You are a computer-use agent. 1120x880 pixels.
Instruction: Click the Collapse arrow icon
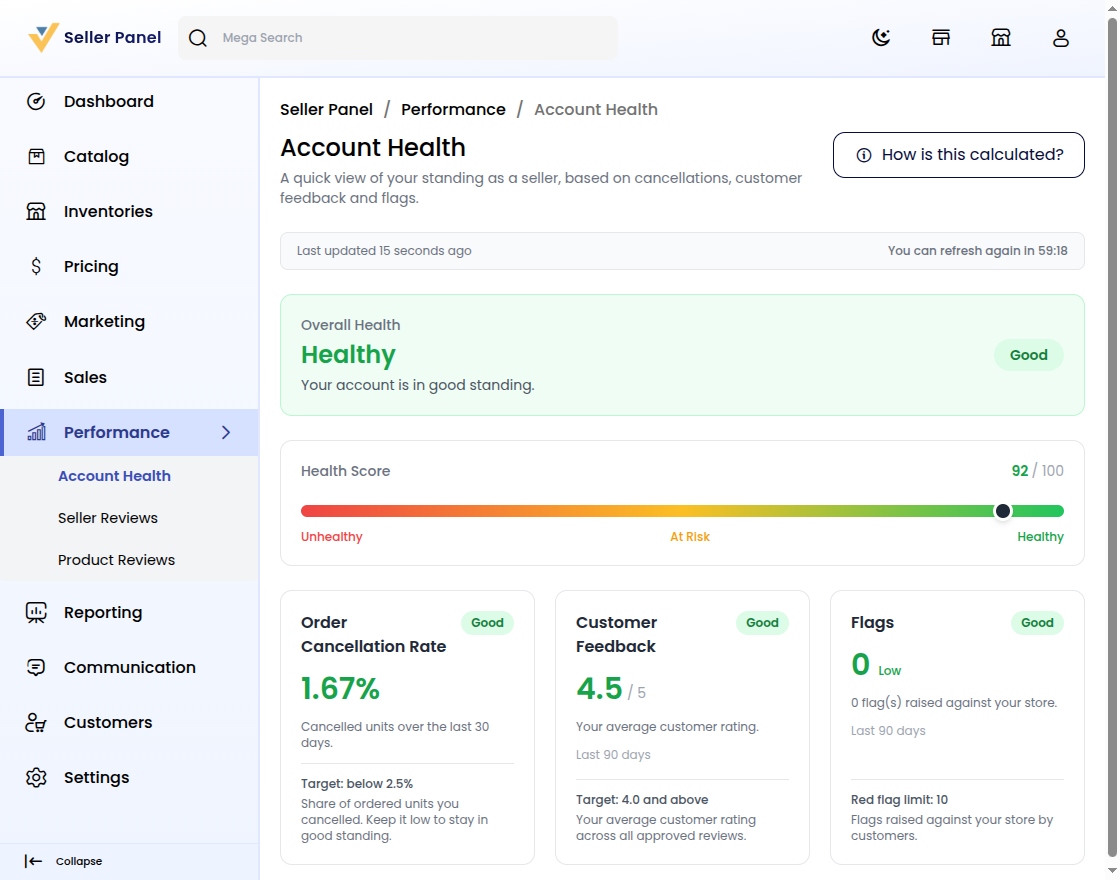point(33,861)
